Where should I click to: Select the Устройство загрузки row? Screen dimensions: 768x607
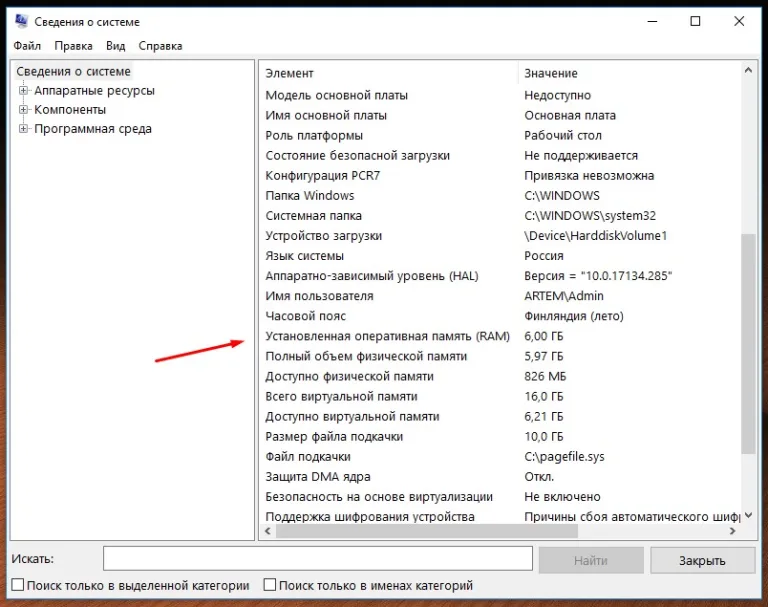(500, 236)
